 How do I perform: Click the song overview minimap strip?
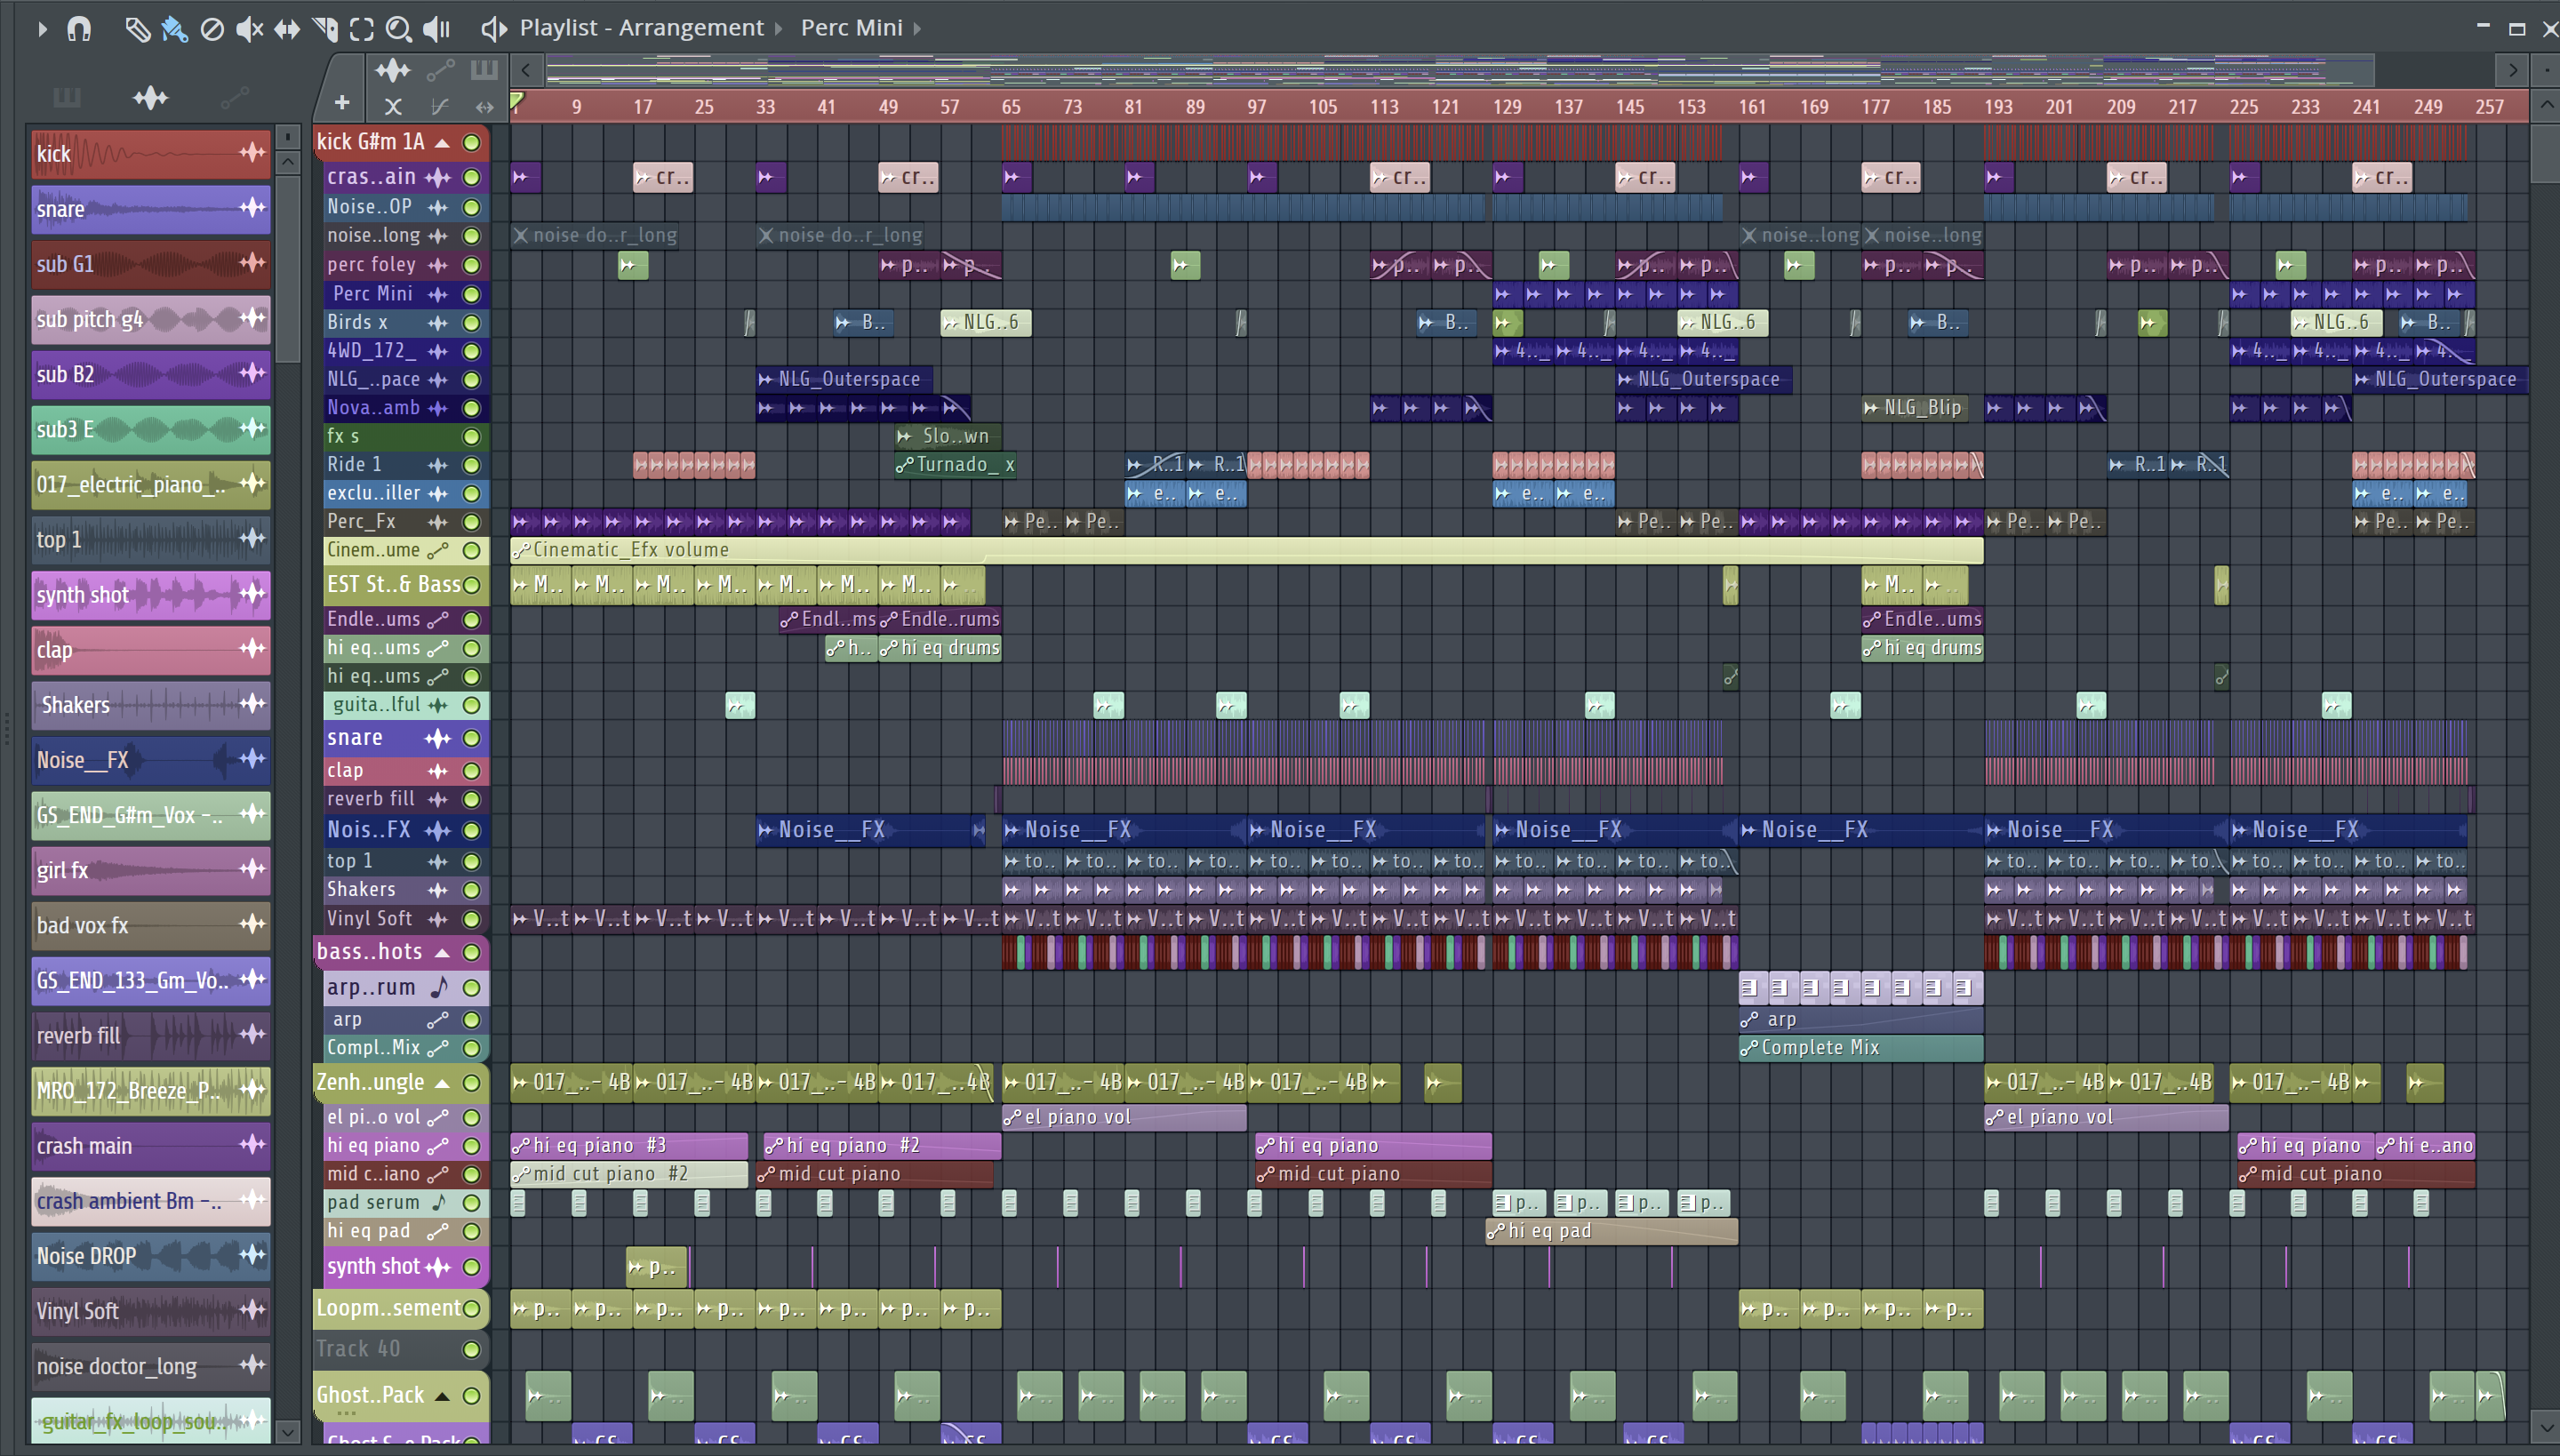(x=1458, y=70)
